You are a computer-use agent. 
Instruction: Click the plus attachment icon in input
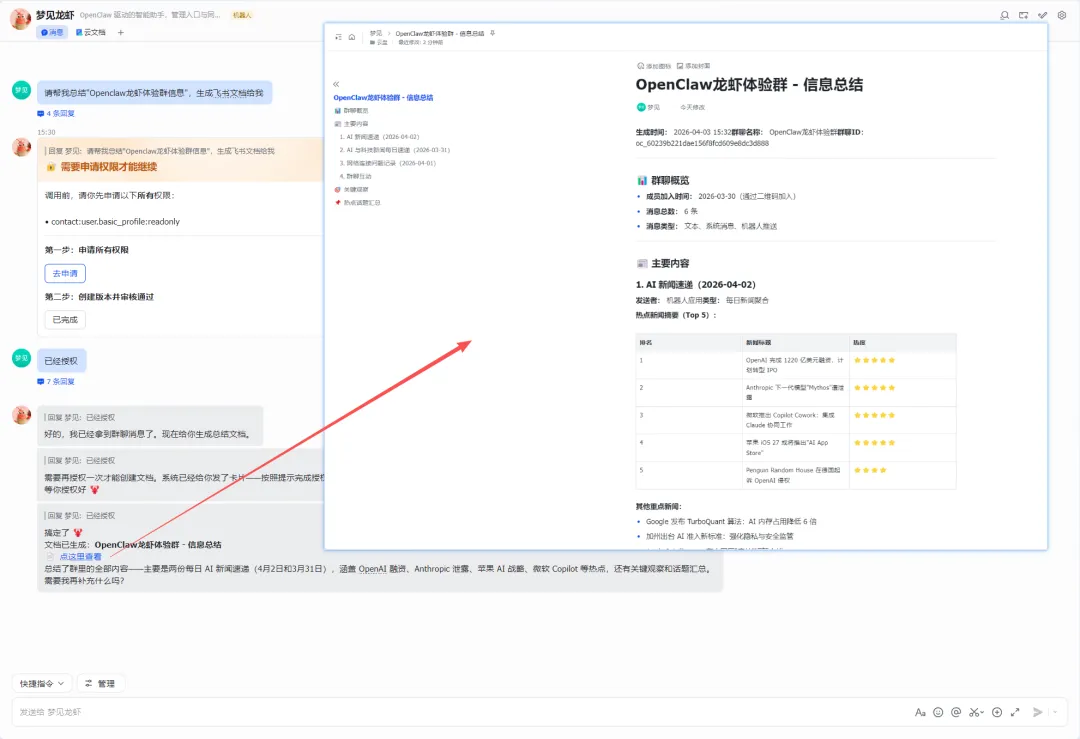(997, 712)
